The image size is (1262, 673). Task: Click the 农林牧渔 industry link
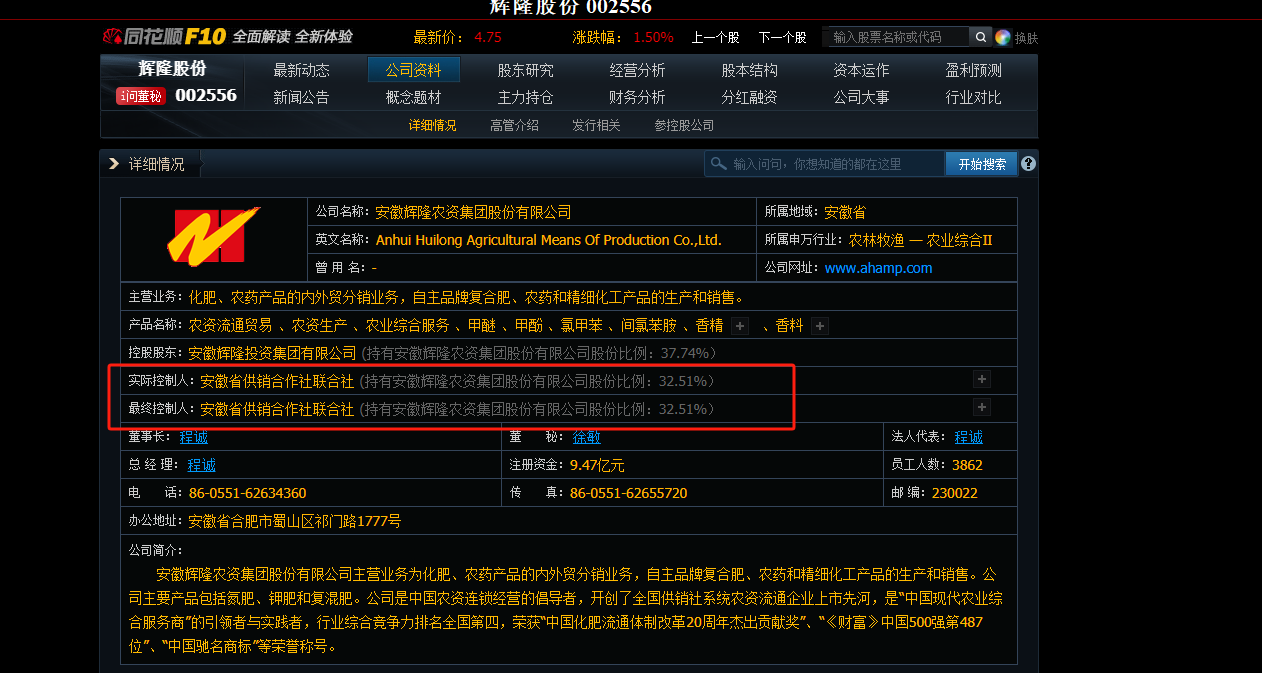(876, 240)
